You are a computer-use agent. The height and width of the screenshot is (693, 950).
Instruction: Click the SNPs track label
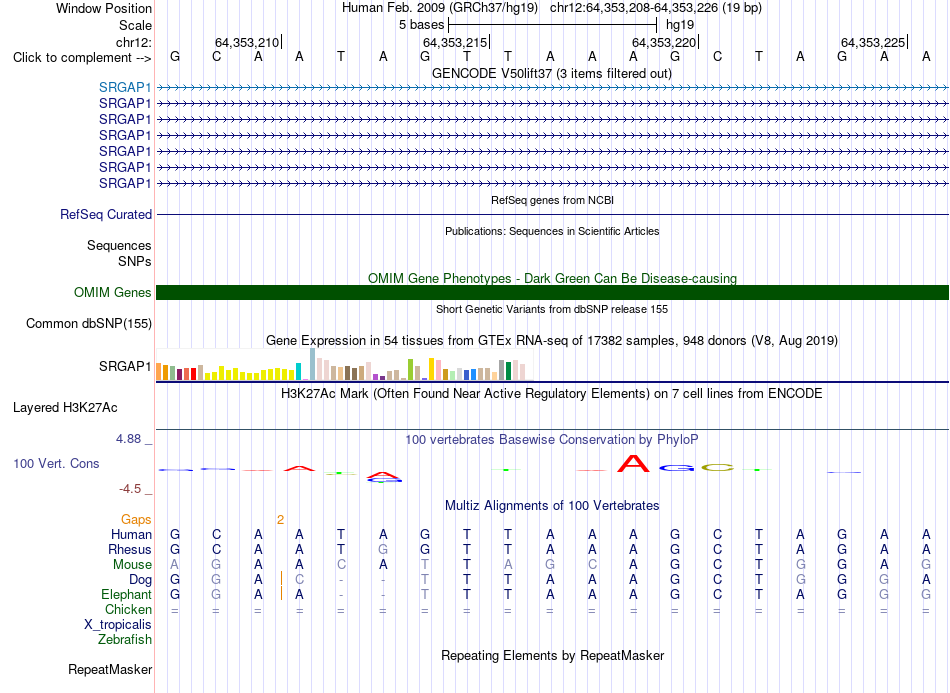pyautogui.click(x=135, y=261)
